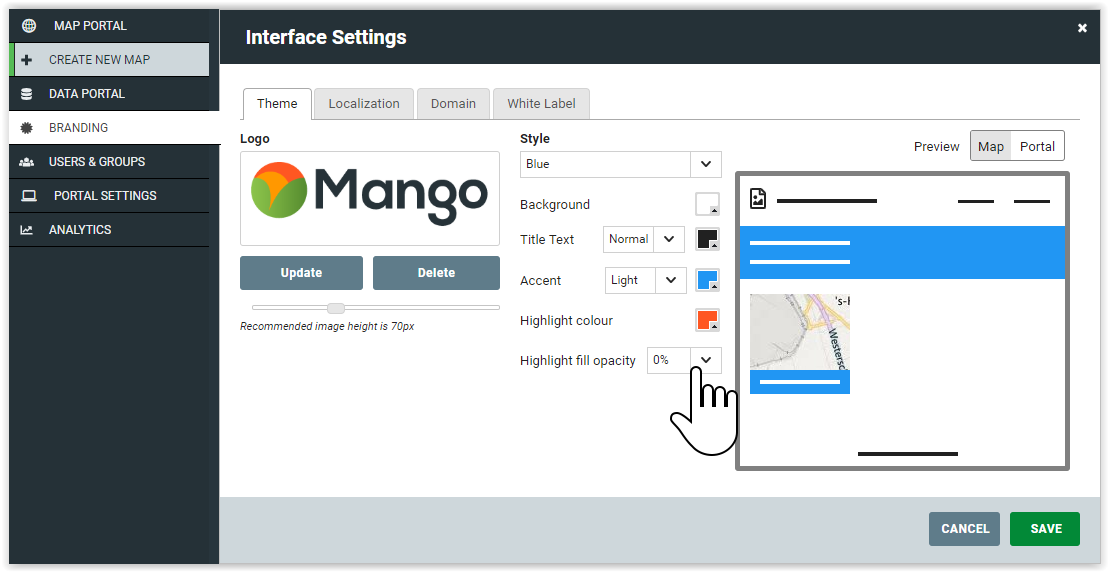This screenshot has width=1109, height=572.
Task: Click the Users & Groups people icon
Action: (27, 162)
